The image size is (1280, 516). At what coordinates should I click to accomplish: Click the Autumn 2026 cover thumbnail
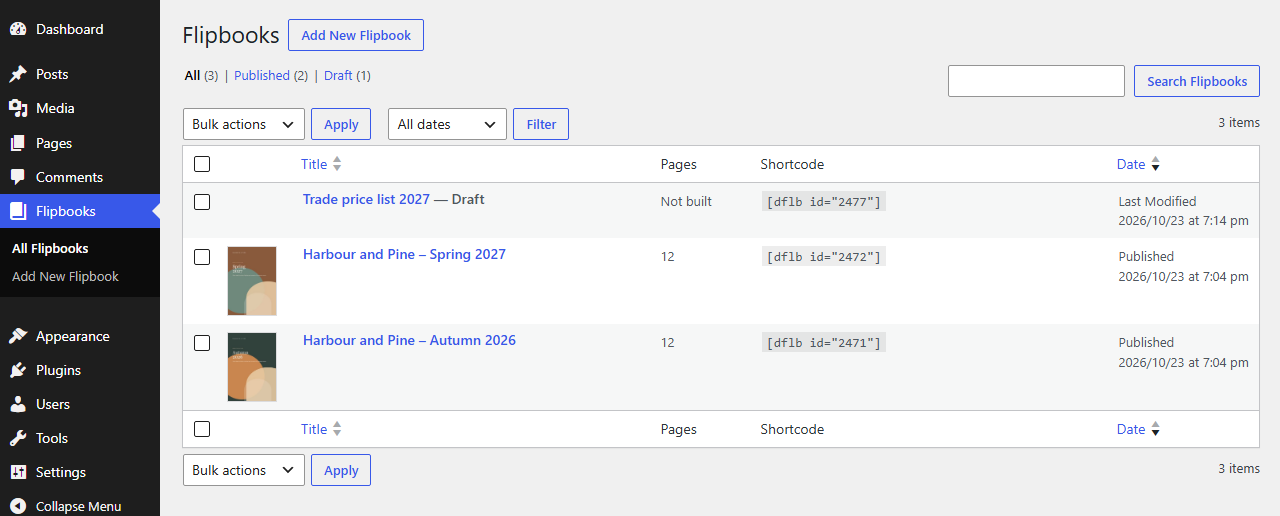click(252, 367)
